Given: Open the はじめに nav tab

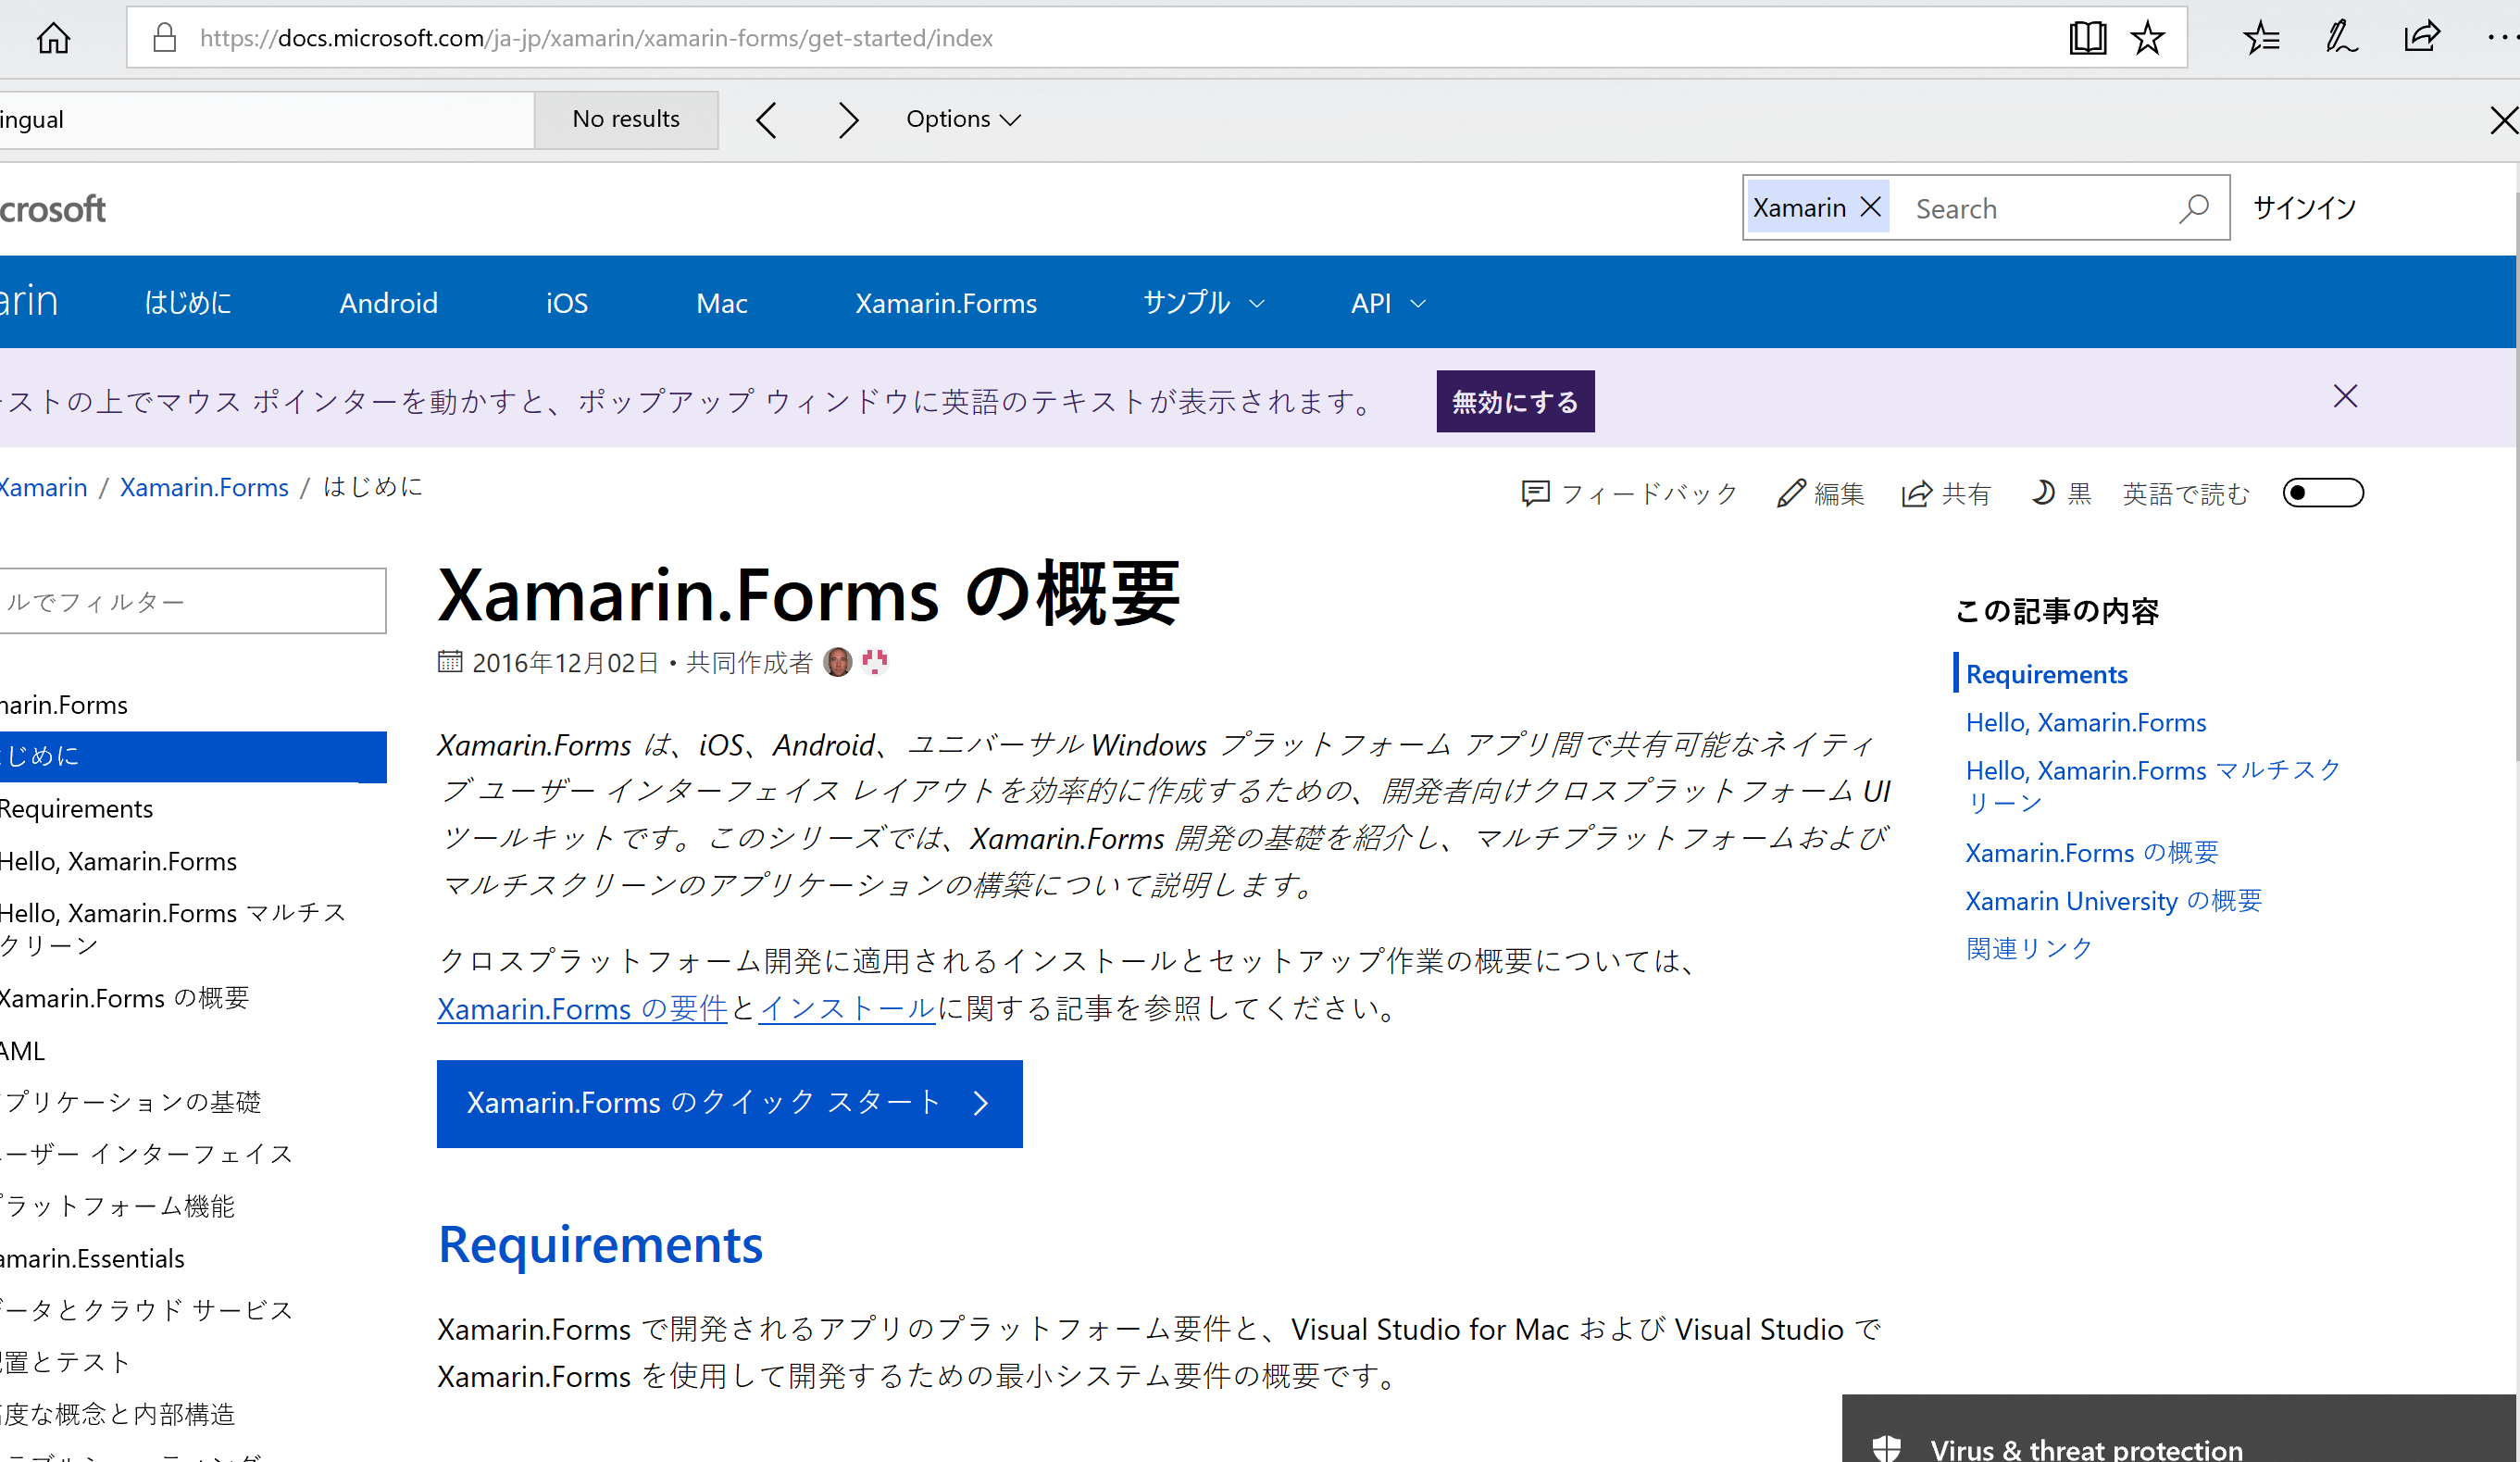Looking at the screenshot, I should [x=188, y=303].
